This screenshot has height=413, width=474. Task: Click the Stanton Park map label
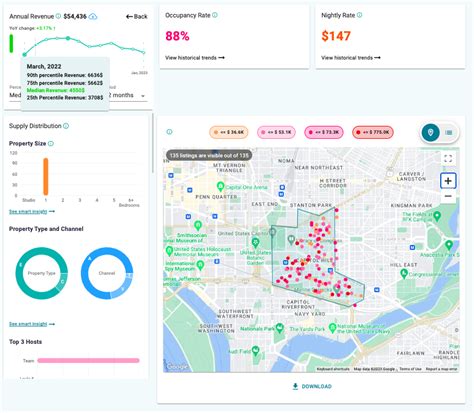click(311, 205)
